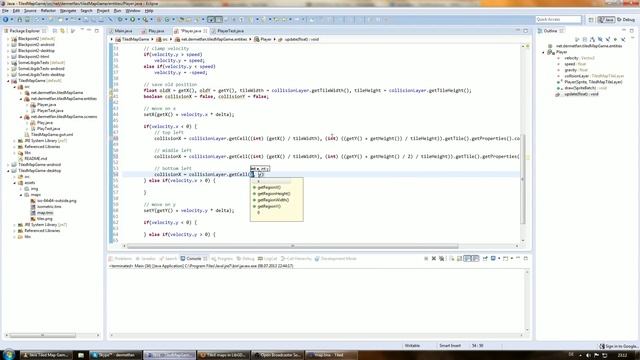Choose getRegionHeight() from autocomplete list

click(x=274, y=194)
